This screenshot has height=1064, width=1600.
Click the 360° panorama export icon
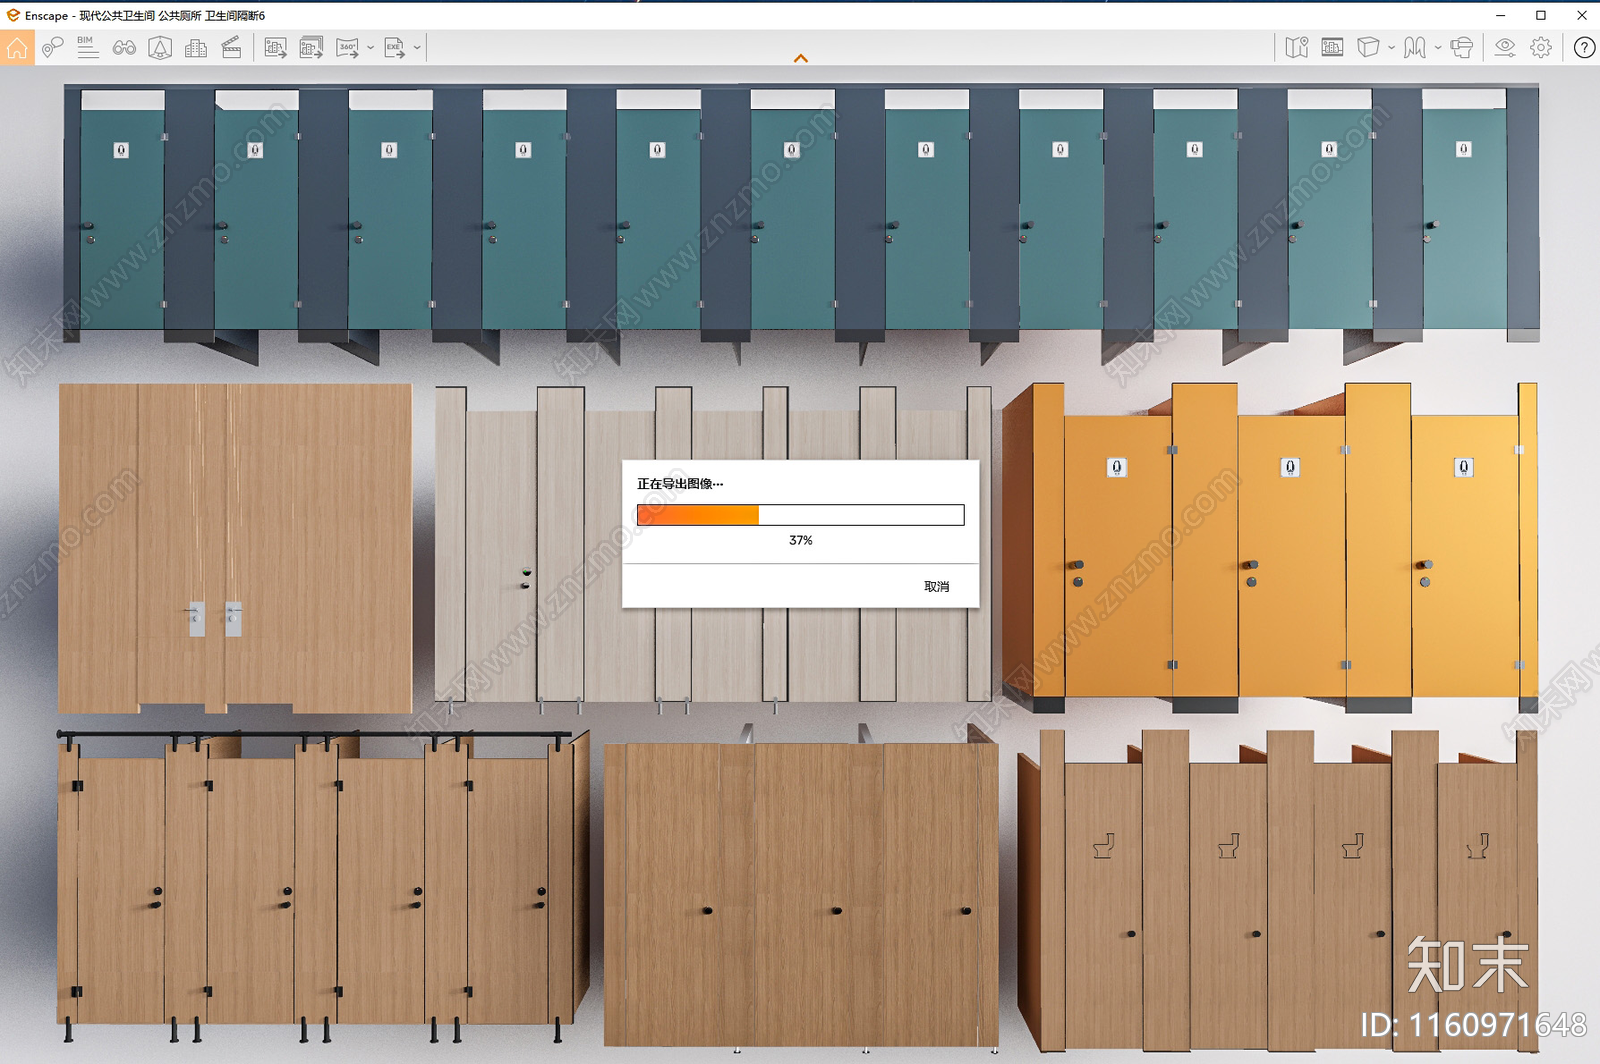click(x=347, y=47)
